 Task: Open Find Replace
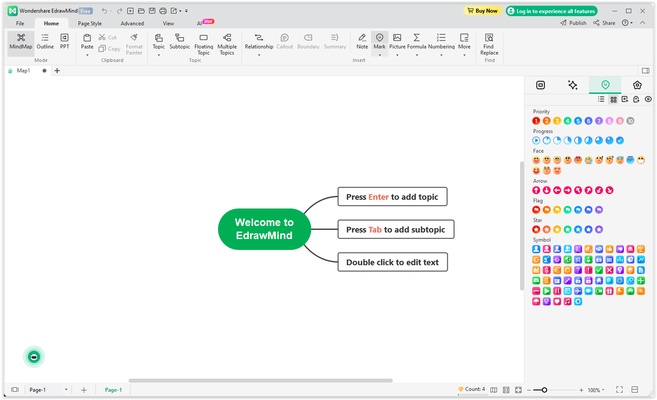[489, 44]
